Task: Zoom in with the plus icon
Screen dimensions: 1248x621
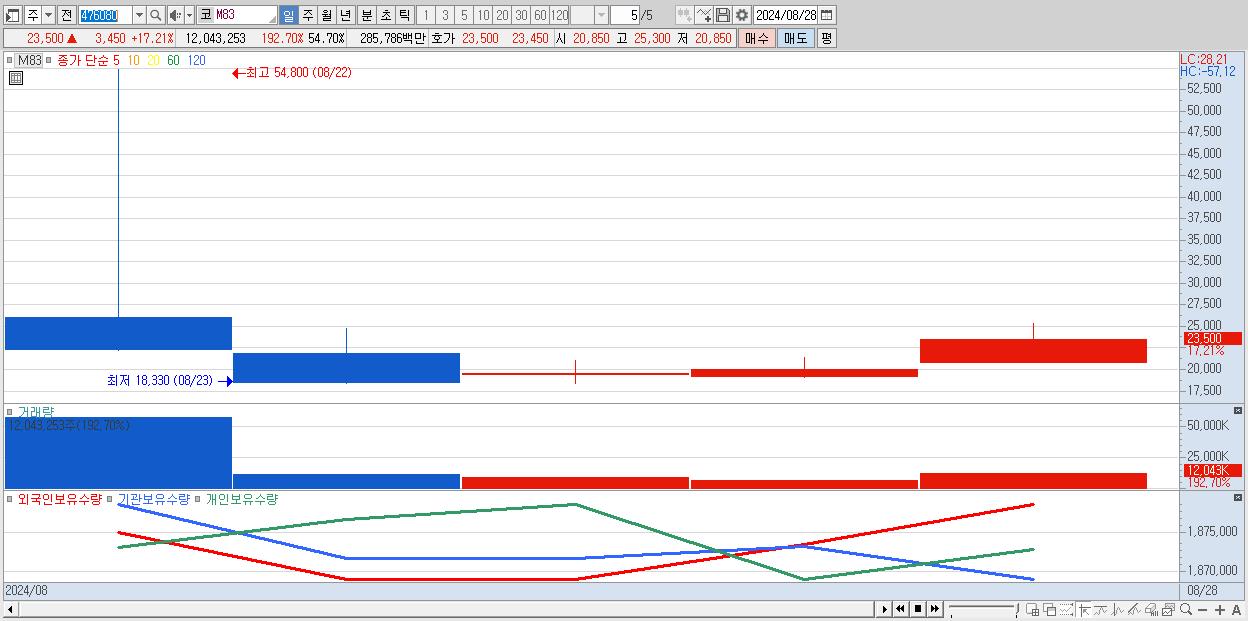Action: 1220,610
